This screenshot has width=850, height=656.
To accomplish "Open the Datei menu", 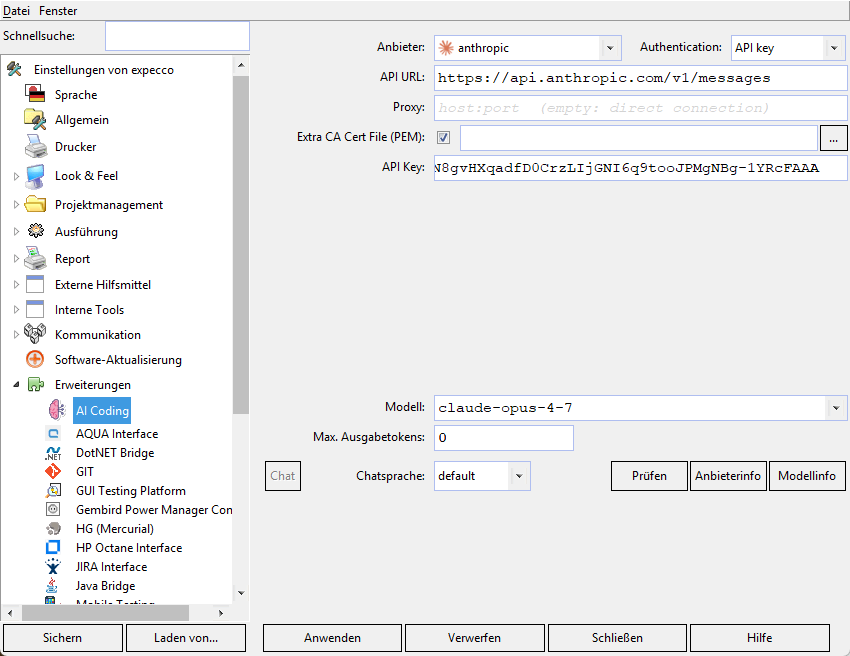I will (x=16, y=10).
